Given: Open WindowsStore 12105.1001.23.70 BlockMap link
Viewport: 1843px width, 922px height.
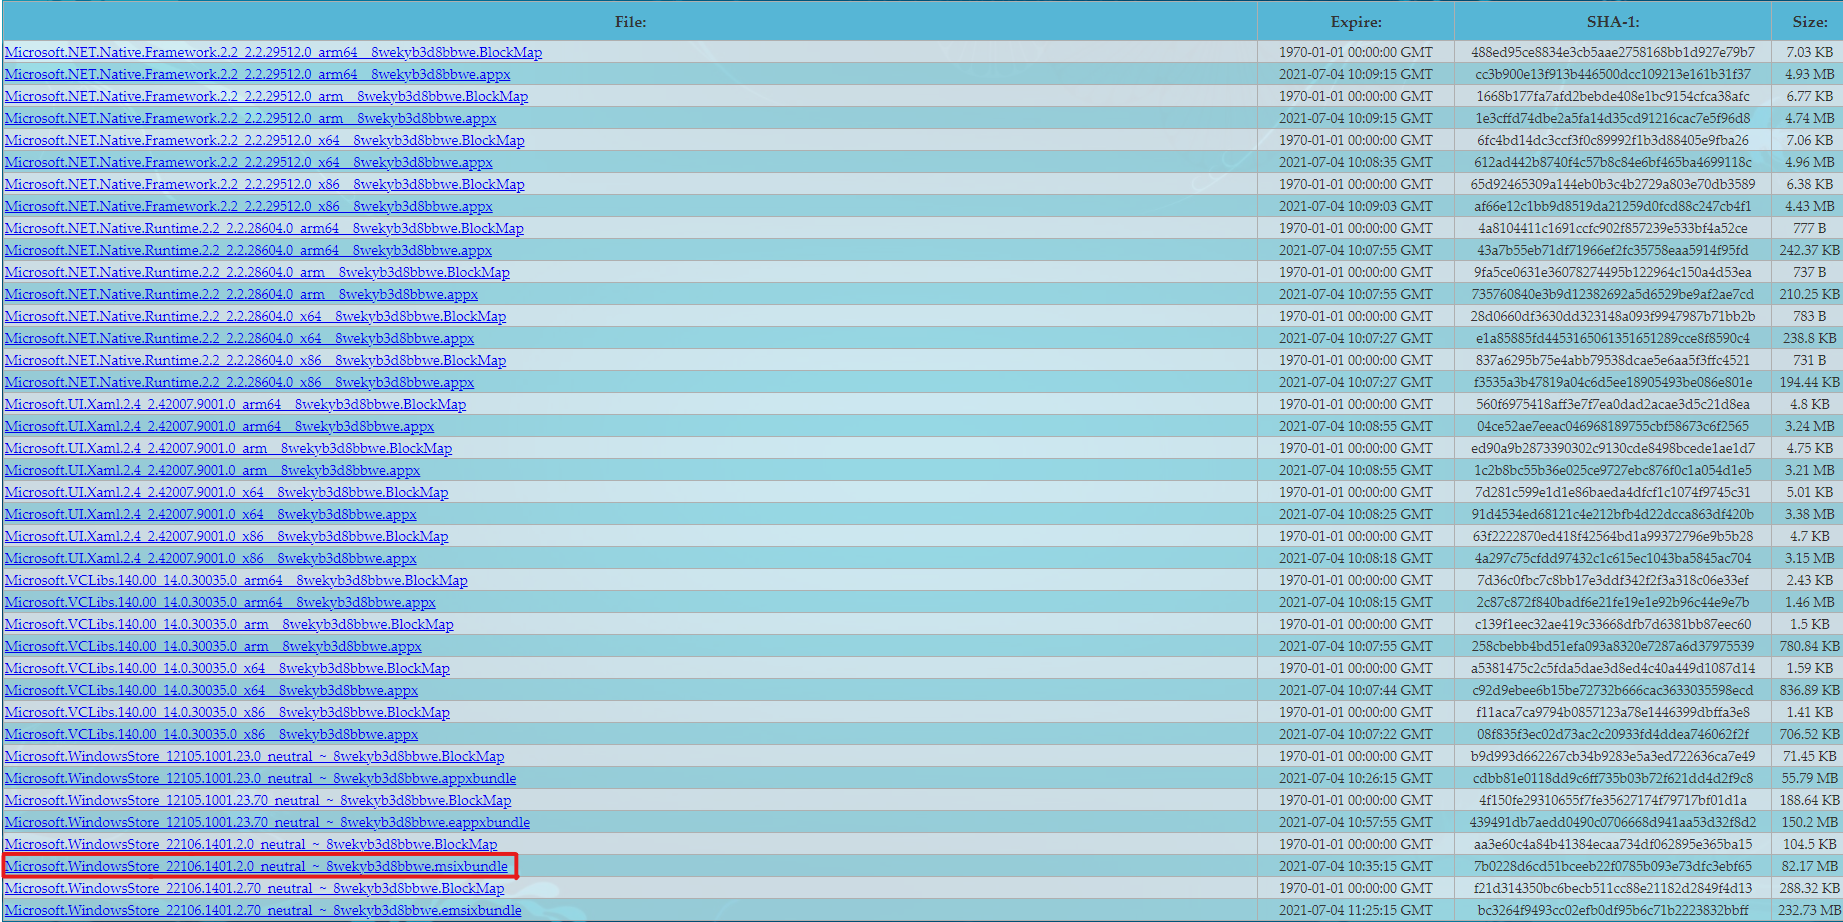Looking at the screenshot, I should pyautogui.click(x=258, y=800).
